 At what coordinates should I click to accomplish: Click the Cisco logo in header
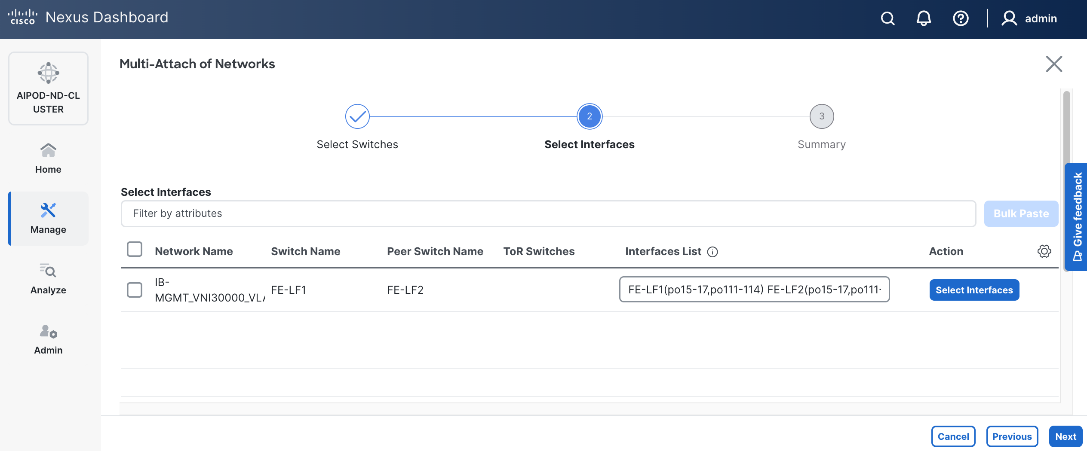(22, 18)
